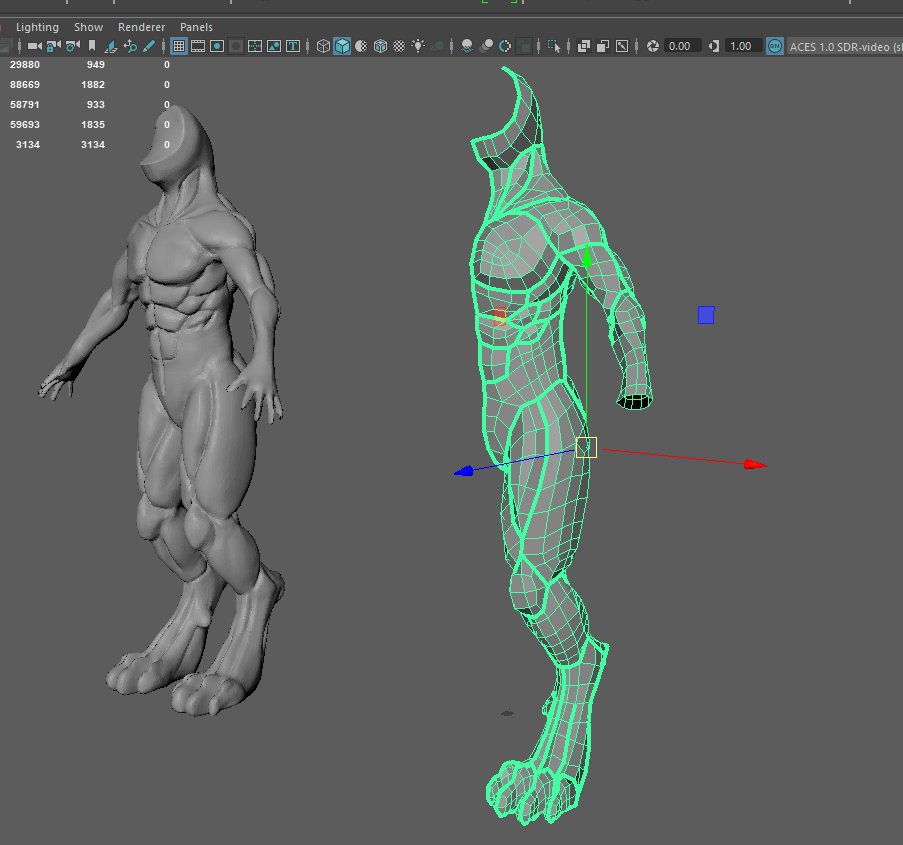Toggle the Gate Mask display
The width and height of the screenshot is (903, 845).
click(x=236, y=46)
